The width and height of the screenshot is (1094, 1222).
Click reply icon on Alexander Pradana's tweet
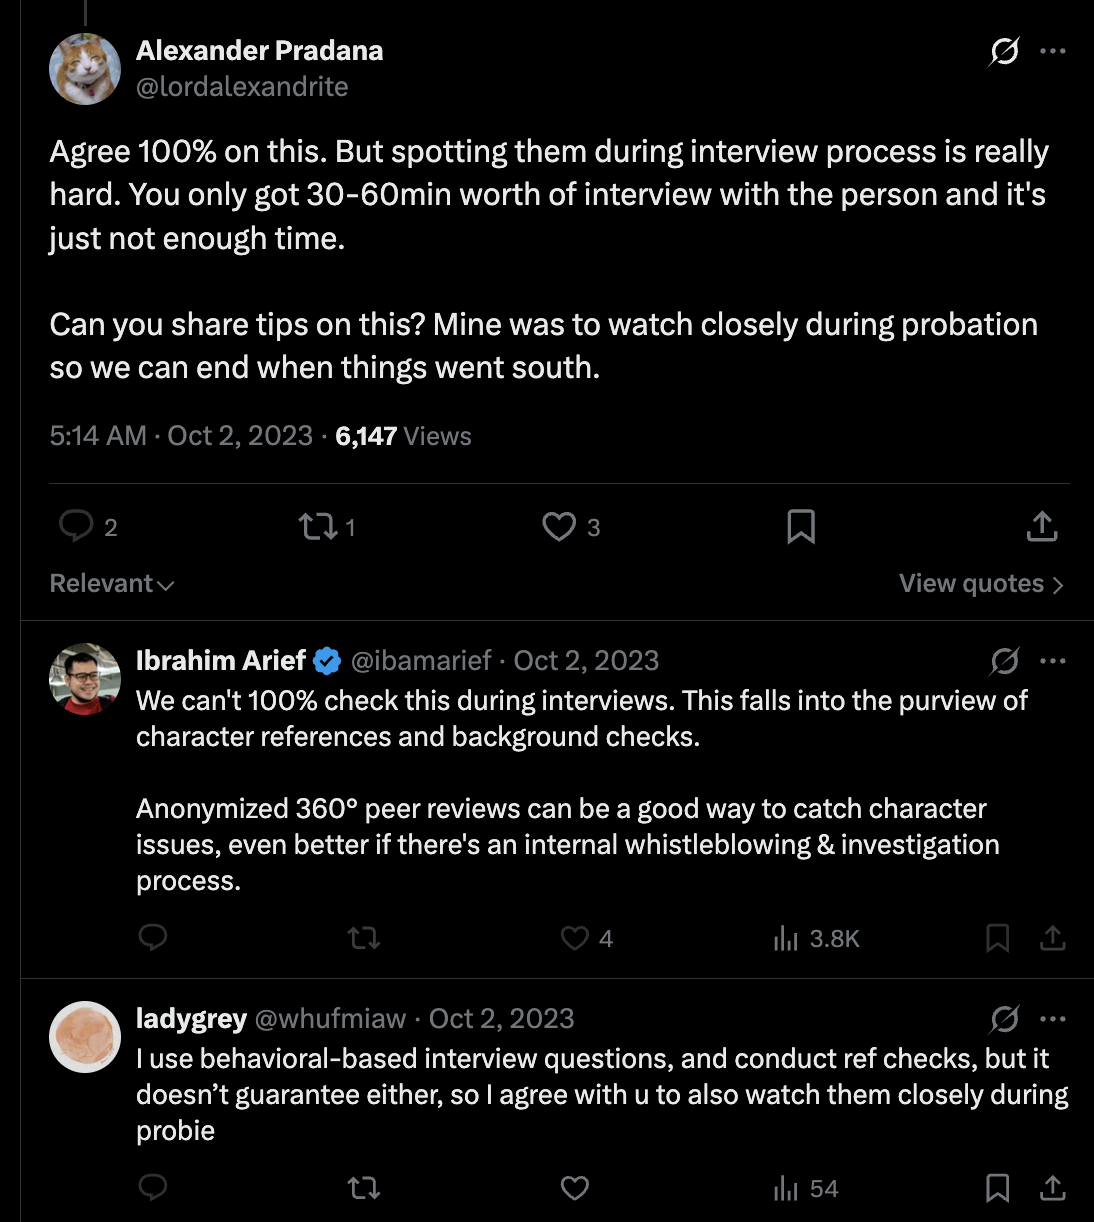click(76, 526)
